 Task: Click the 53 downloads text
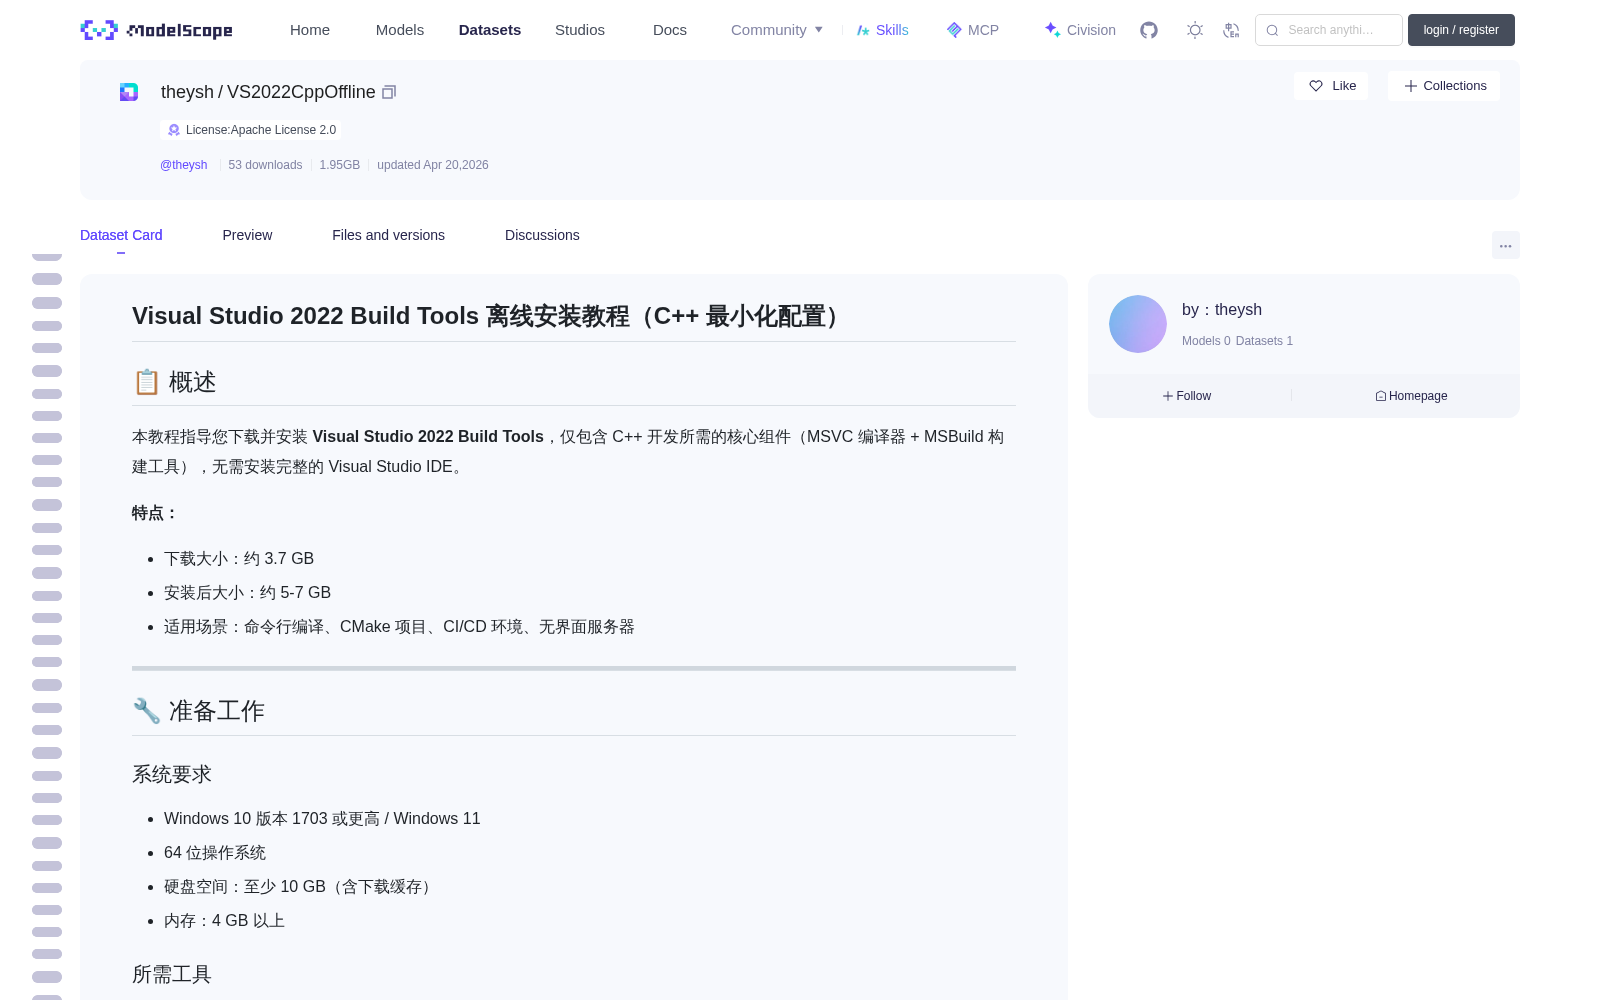pos(265,165)
